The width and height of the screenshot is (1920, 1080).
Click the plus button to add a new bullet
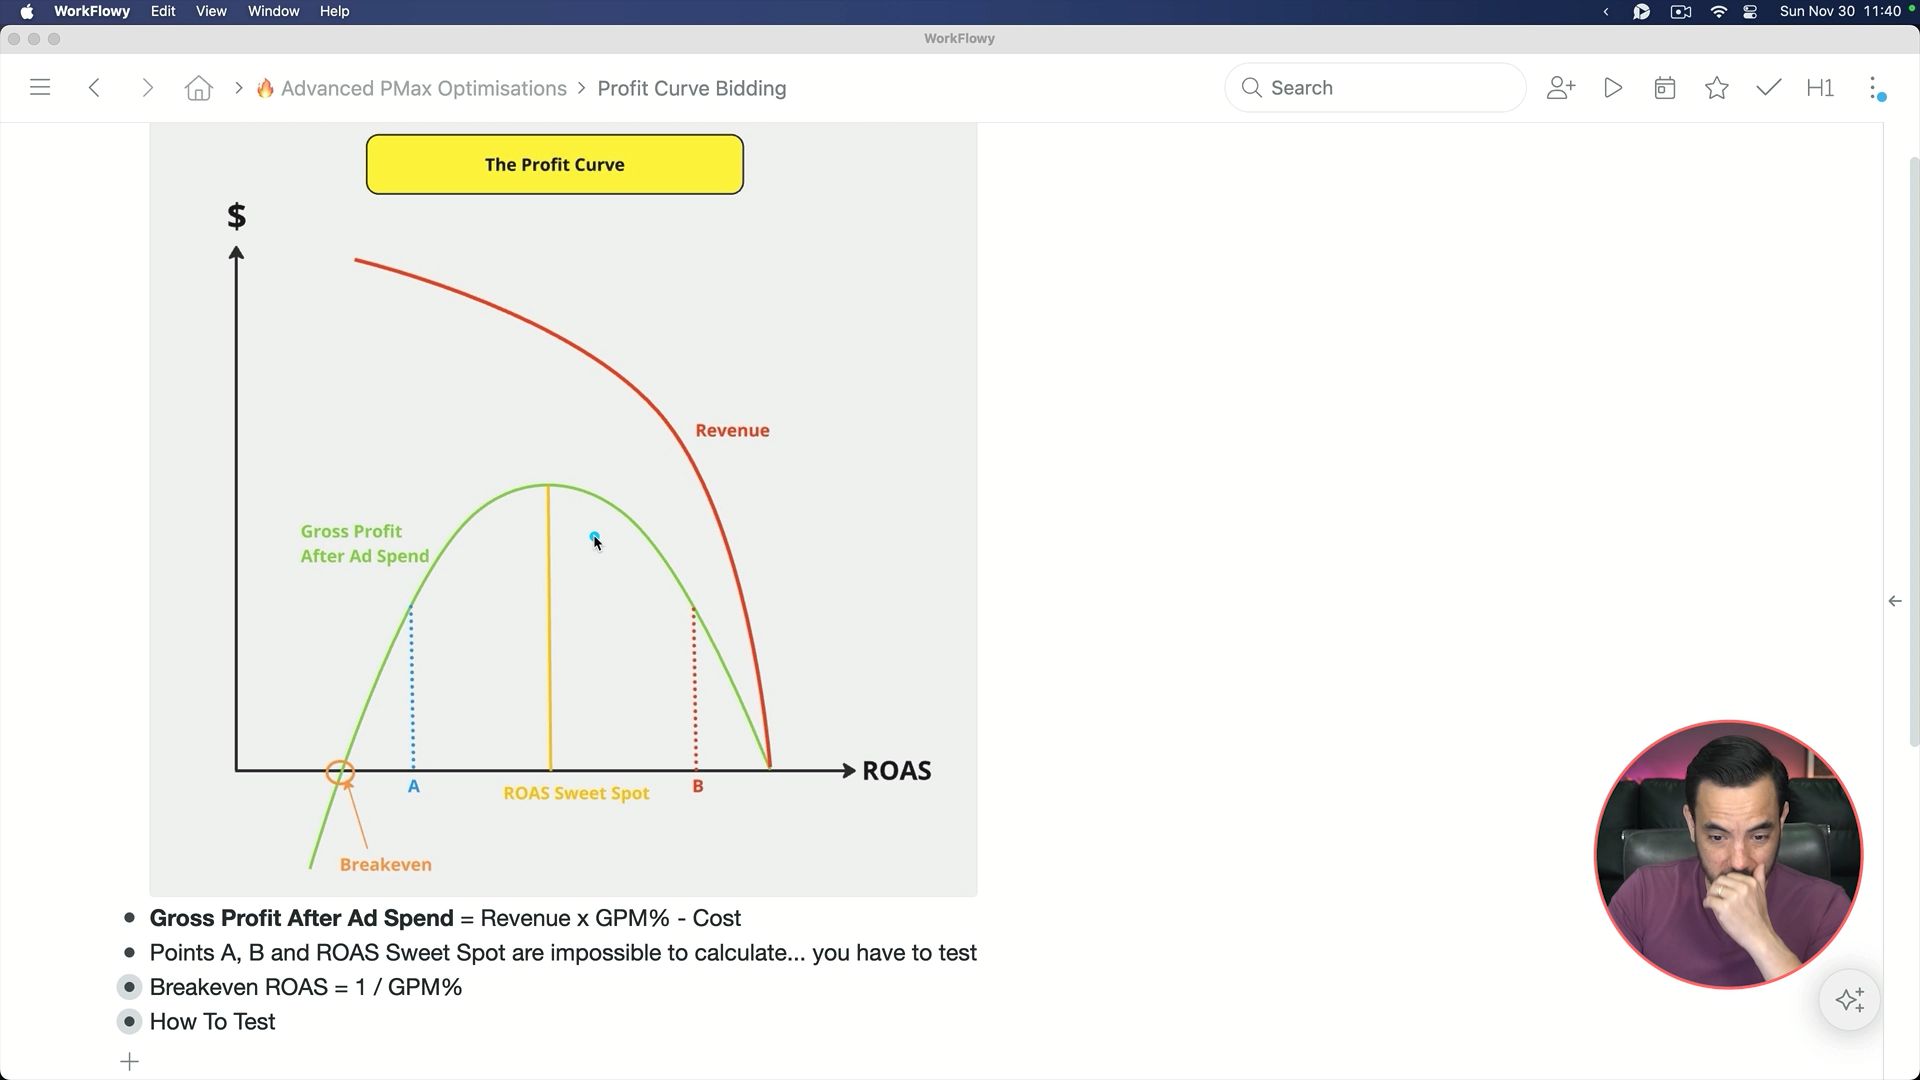(x=129, y=1061)
